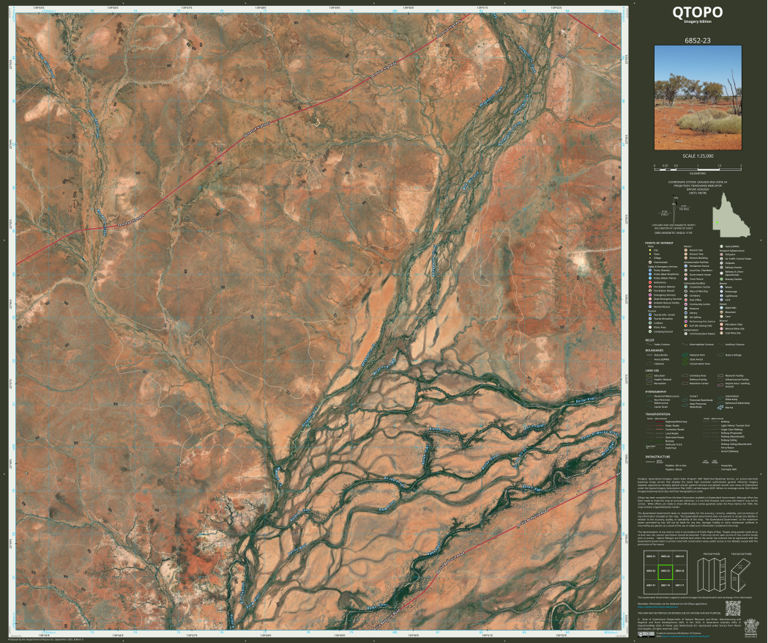Click the vertical folds folding diagram
The image size is (768, 643).
[x=711, y=575]
